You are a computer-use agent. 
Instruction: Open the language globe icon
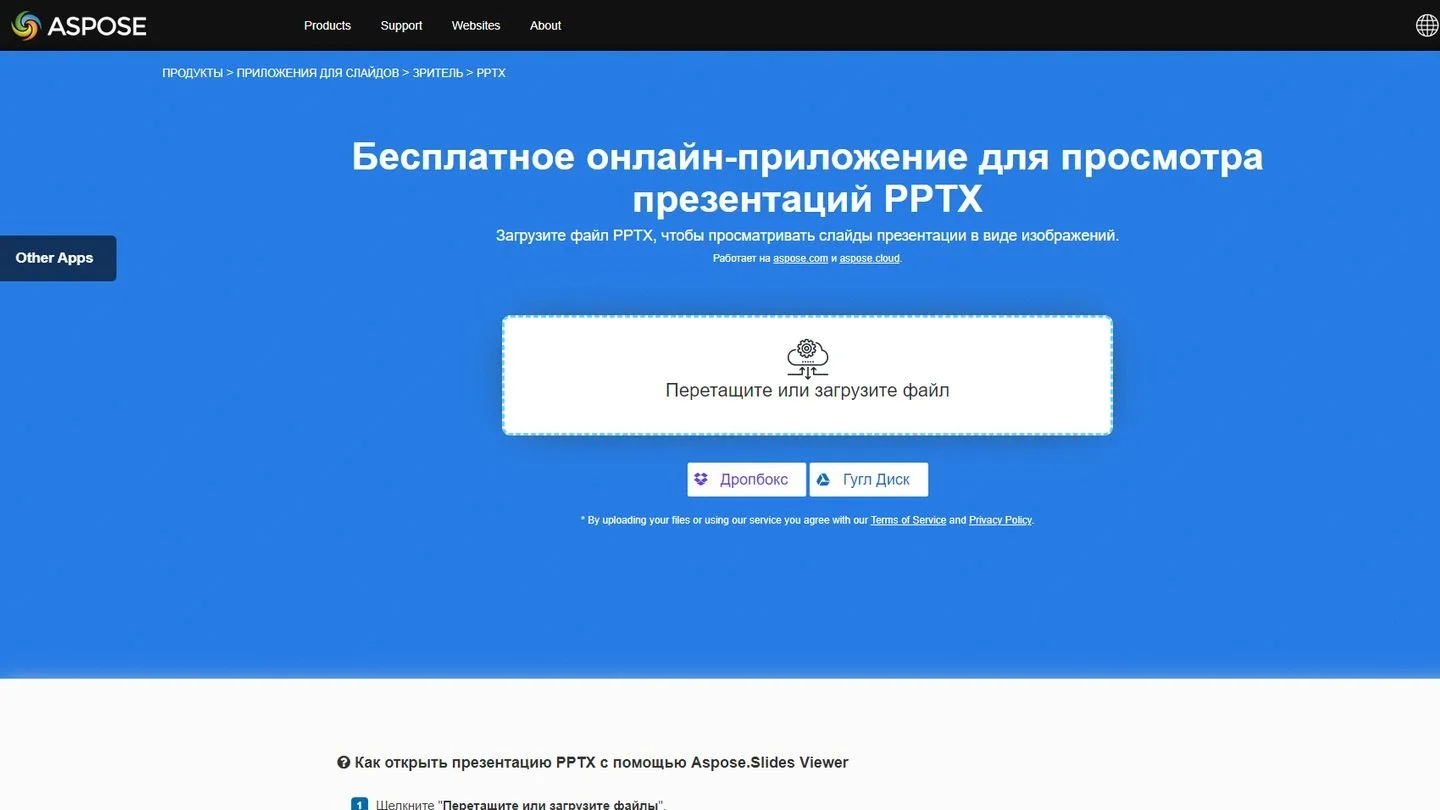pos(1427,25)
